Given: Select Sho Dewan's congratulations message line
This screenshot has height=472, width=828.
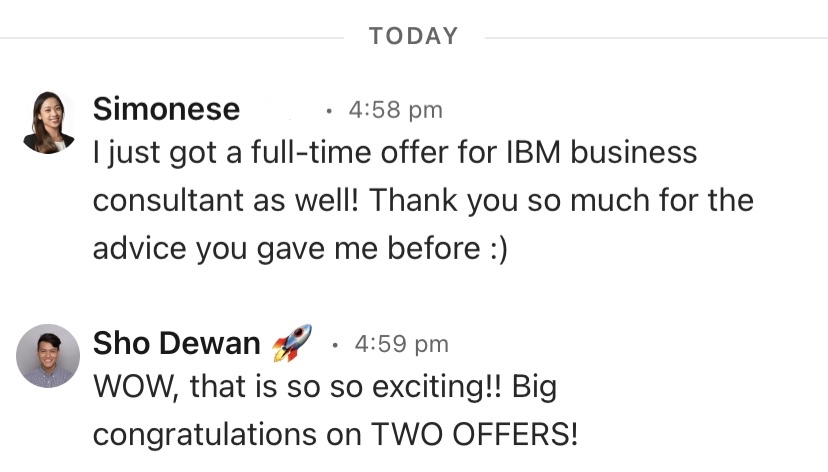Looking at the screenshot, I should (x=334, y=435).
